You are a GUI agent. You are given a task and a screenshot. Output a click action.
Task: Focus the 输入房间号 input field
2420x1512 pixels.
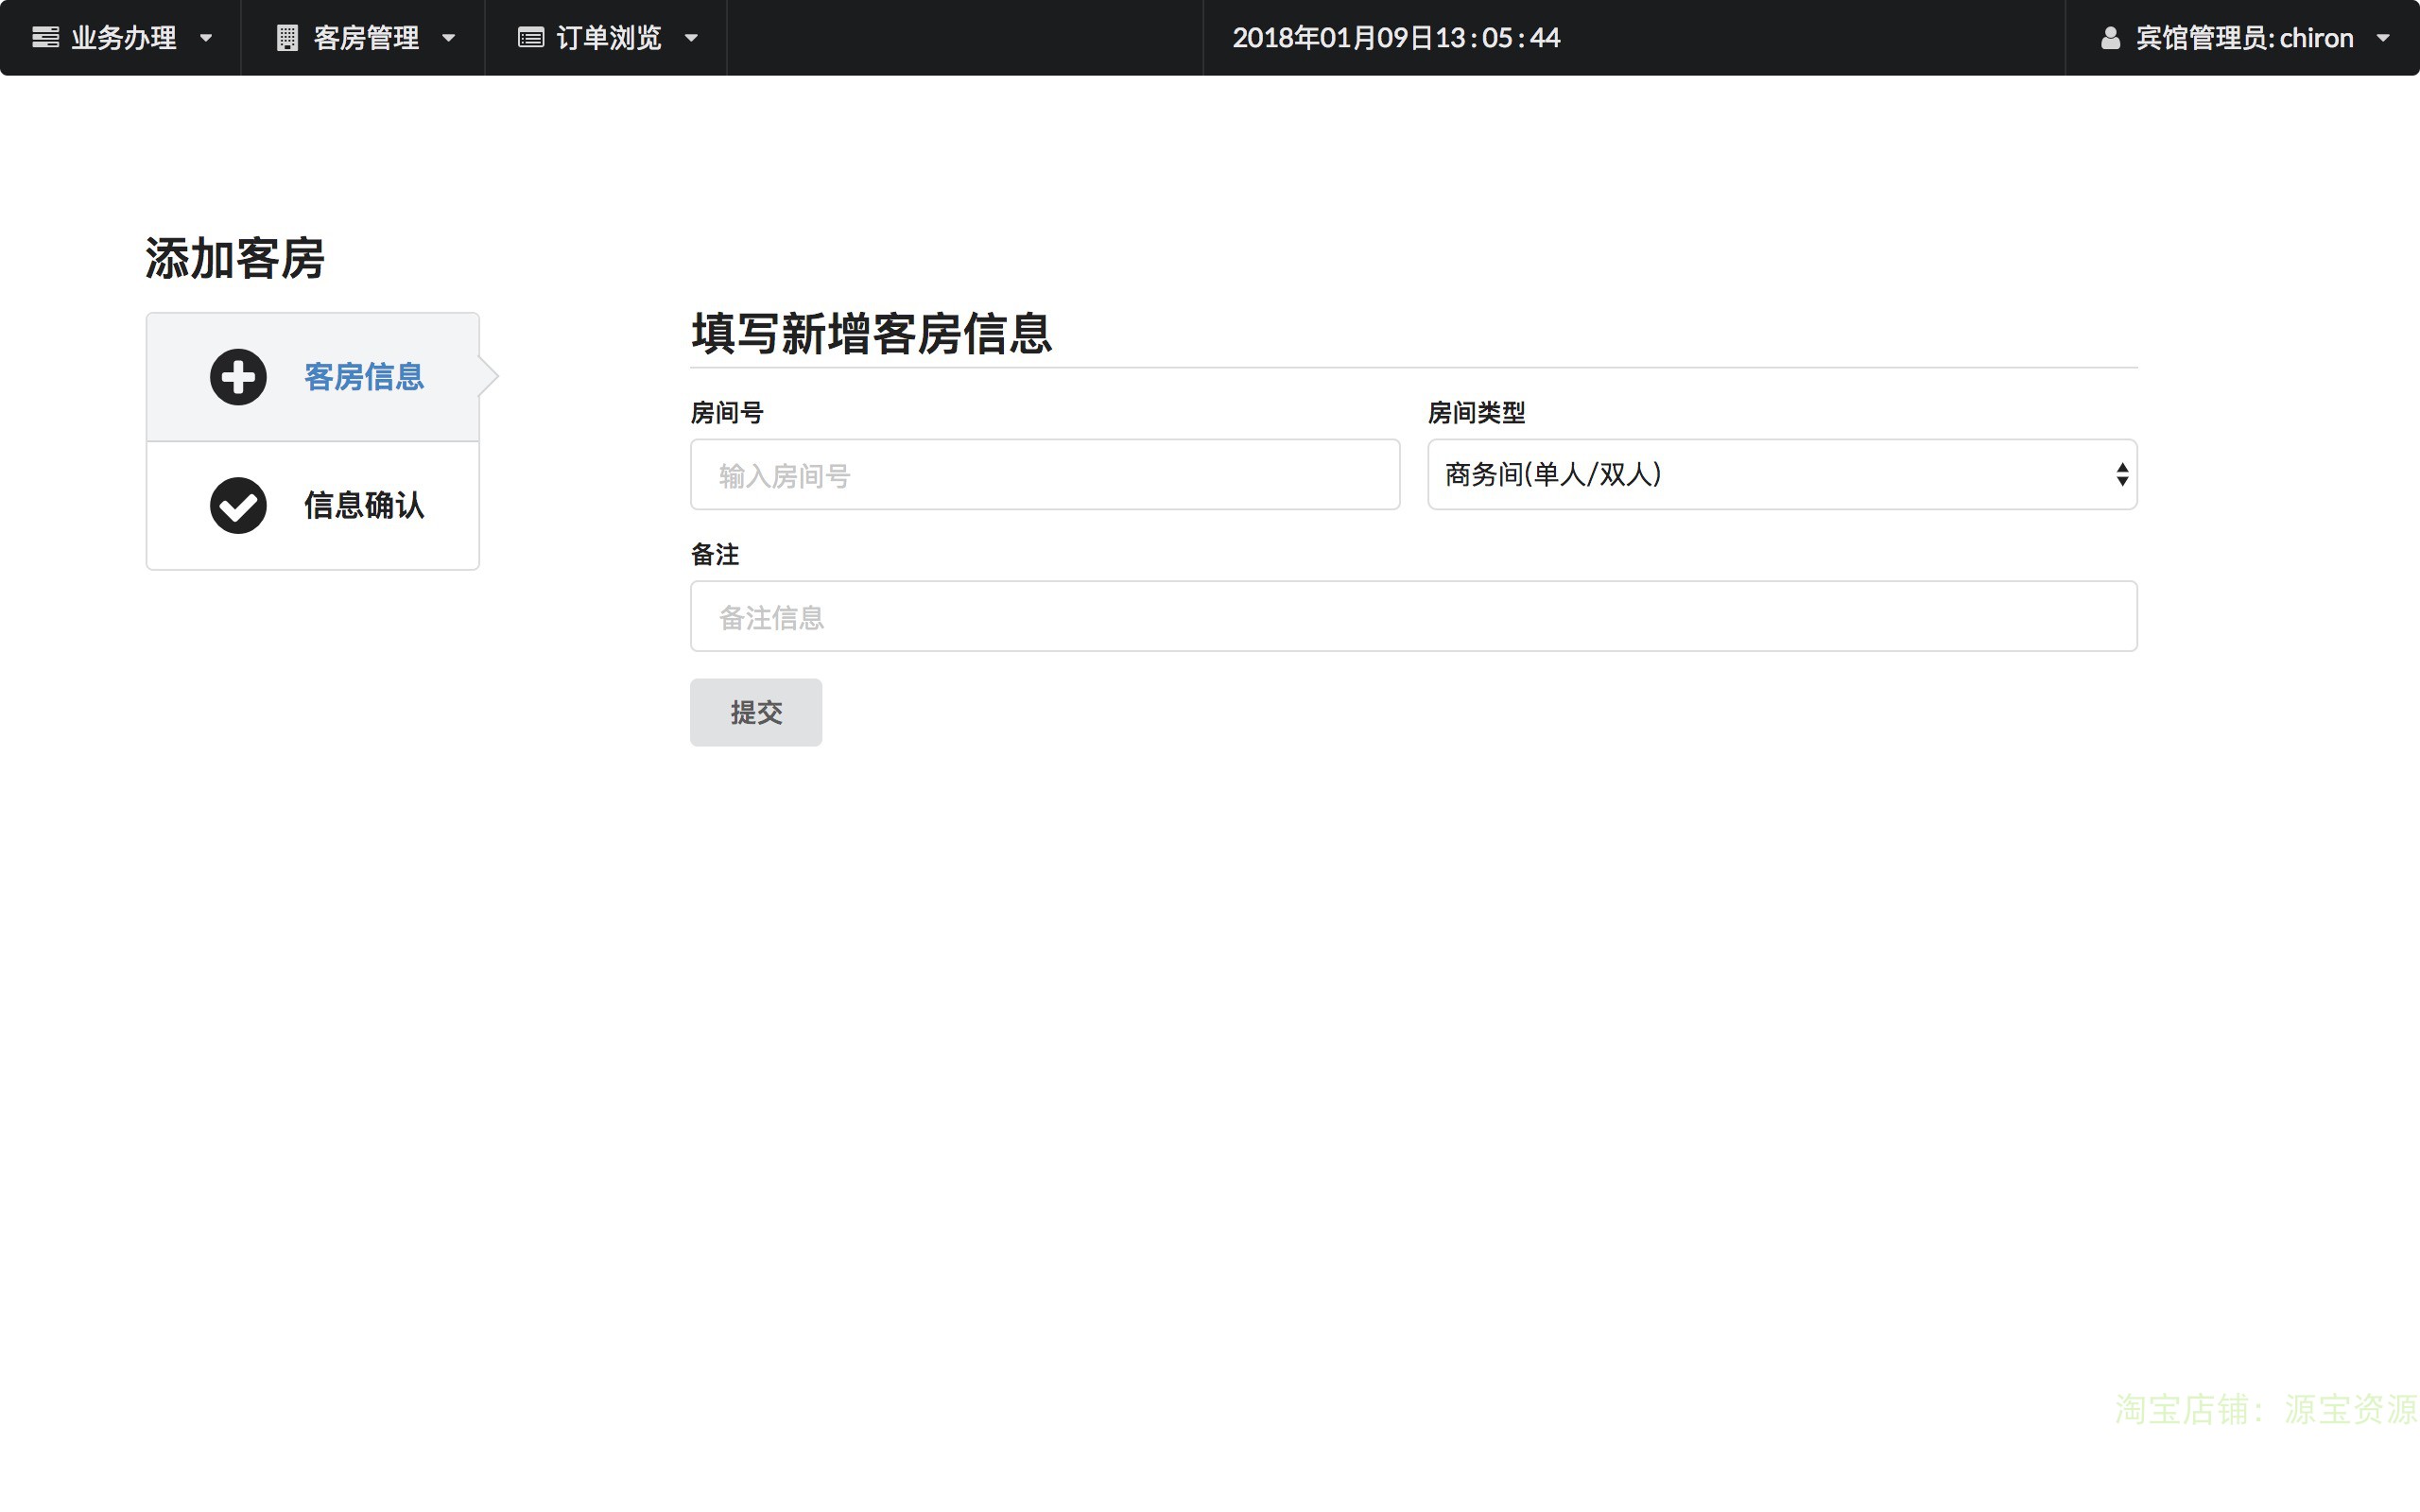tap(1044, 475)
